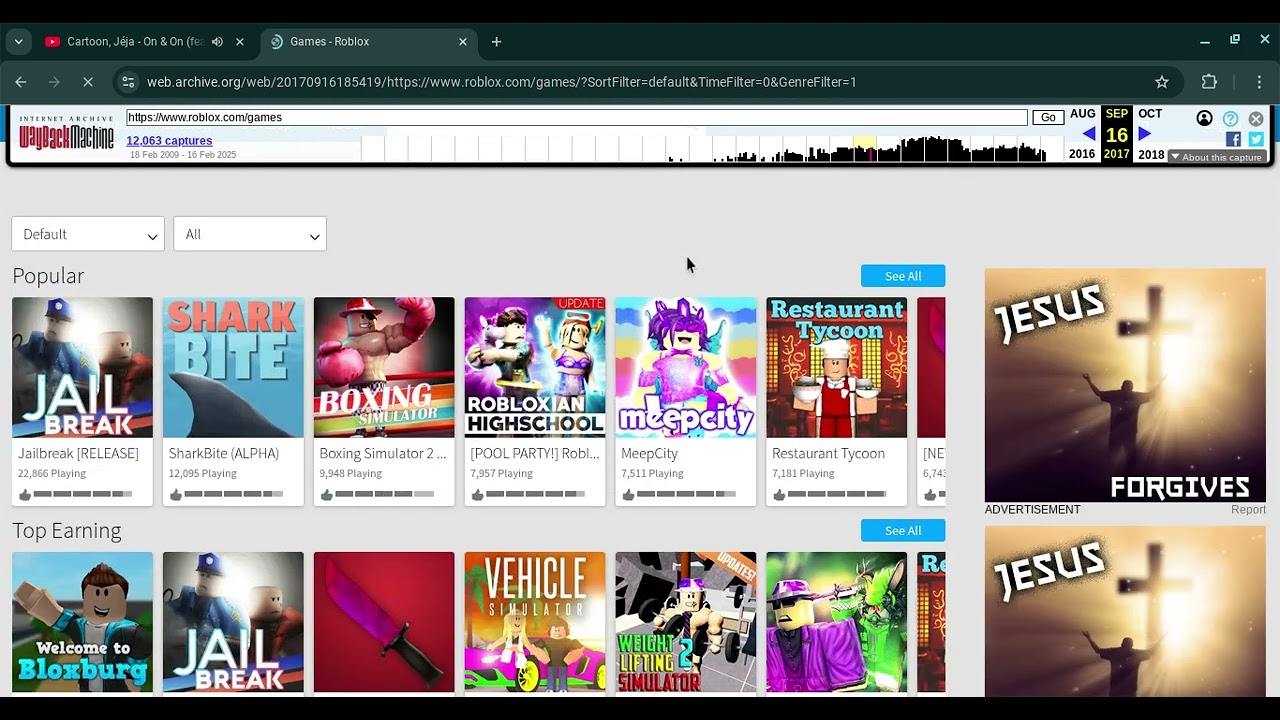Open the All time filter dropdown
Viewport: 1280px width, 720px height.
click(x=250, y=234)
